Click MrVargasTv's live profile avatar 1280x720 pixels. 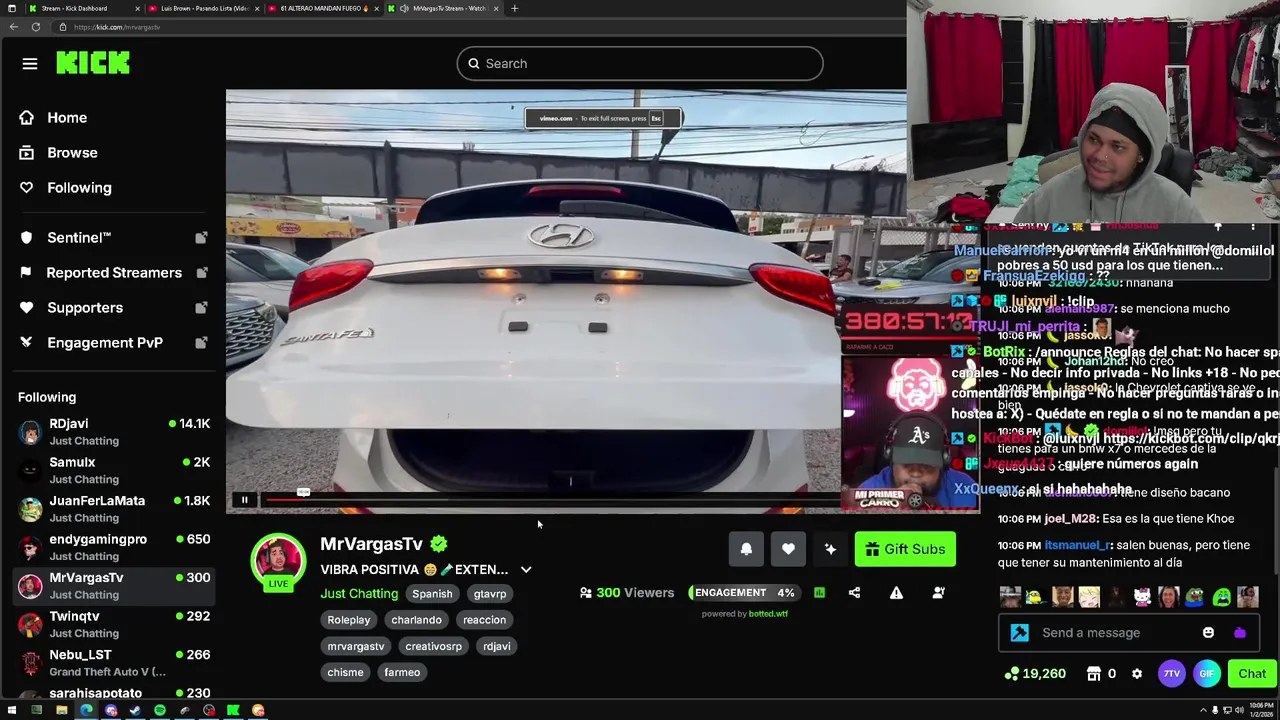[278, 561]
